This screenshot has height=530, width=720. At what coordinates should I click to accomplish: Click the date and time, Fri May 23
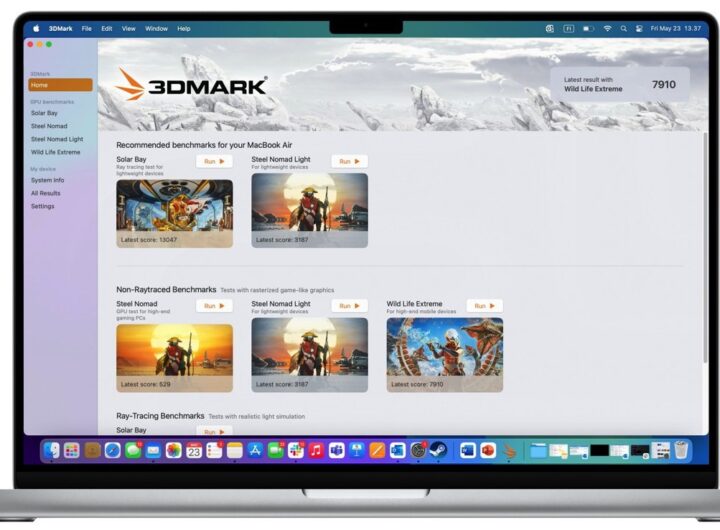click(x=675, y=28)
